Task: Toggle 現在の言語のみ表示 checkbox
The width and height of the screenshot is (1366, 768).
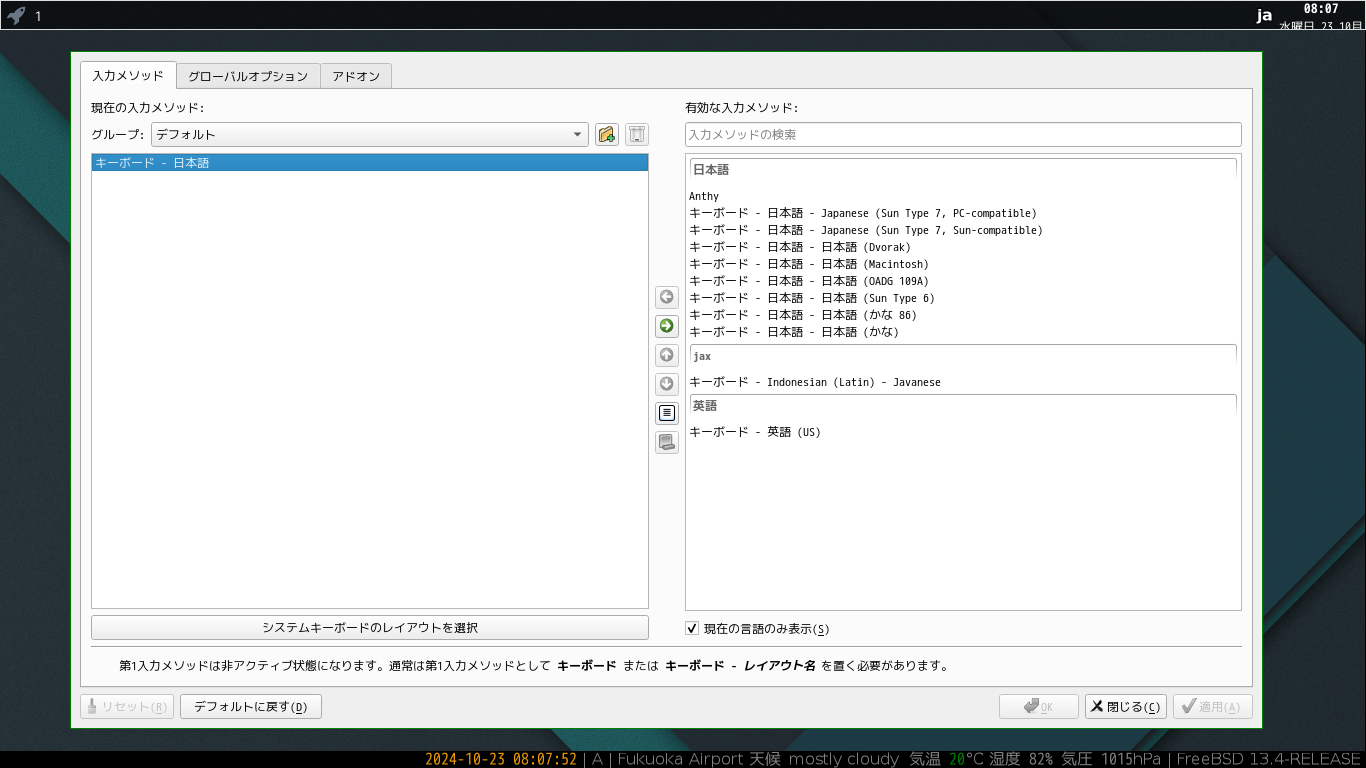Action: pos(692,628)
